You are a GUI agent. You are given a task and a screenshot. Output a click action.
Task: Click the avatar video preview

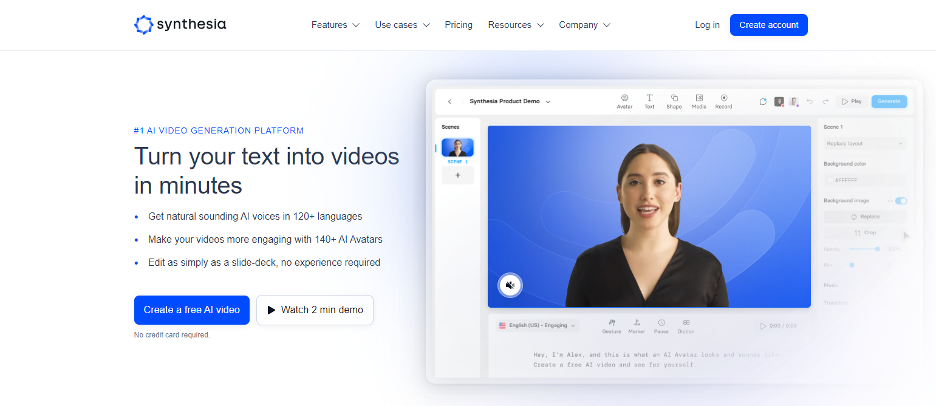click(649, 217)
